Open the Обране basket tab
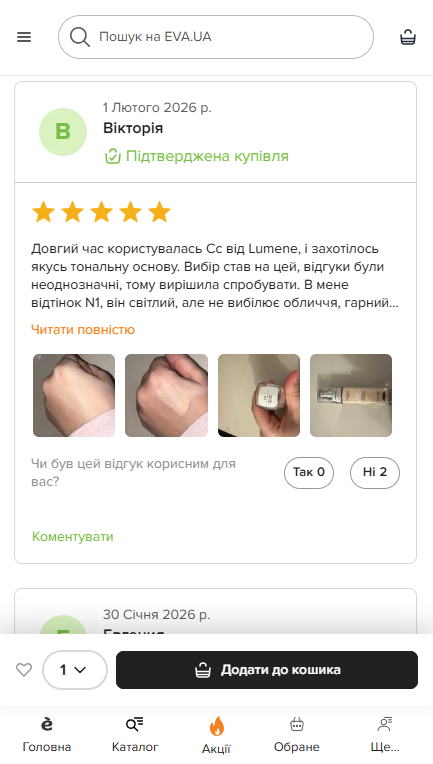This screenshot has width=433, height=764. 297,734
